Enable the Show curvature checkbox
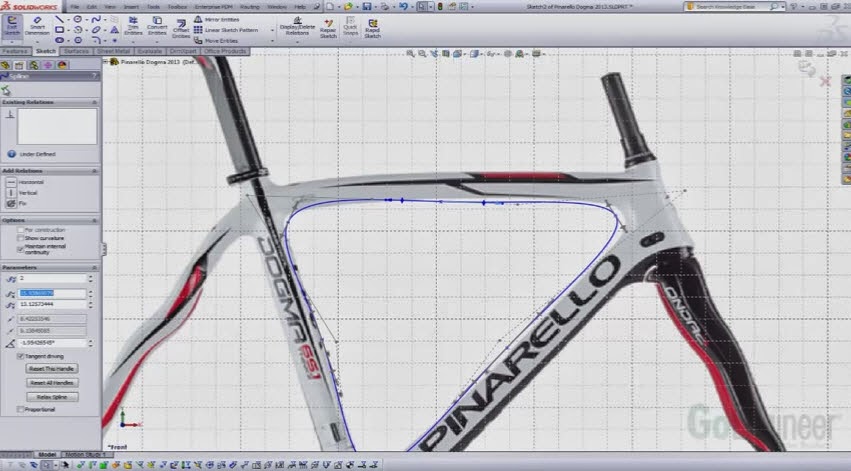Viewport: 851px width, 471px height. click(21, 238)
